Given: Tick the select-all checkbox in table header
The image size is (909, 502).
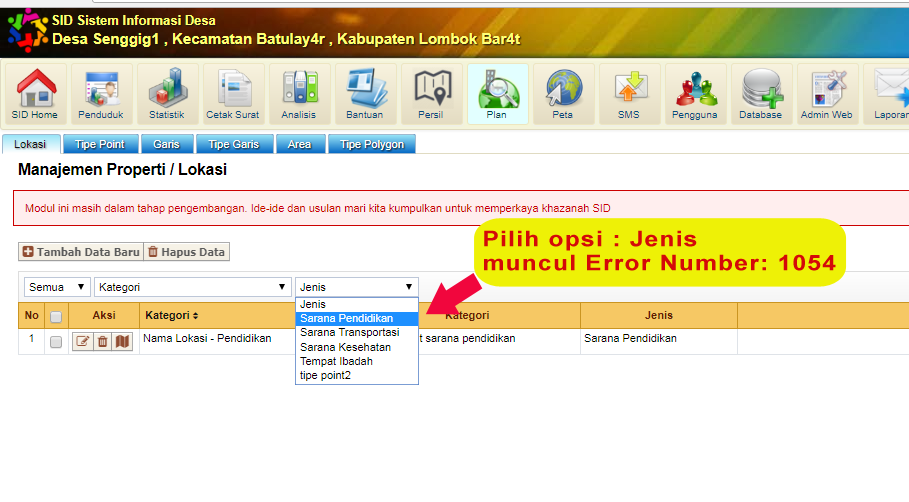Looking at the screenshot, I should 56,317.
